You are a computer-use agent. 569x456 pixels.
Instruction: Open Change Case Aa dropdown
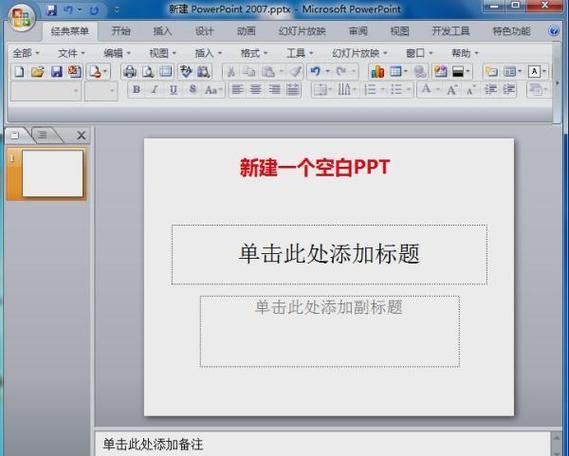[x=214, y=90]
